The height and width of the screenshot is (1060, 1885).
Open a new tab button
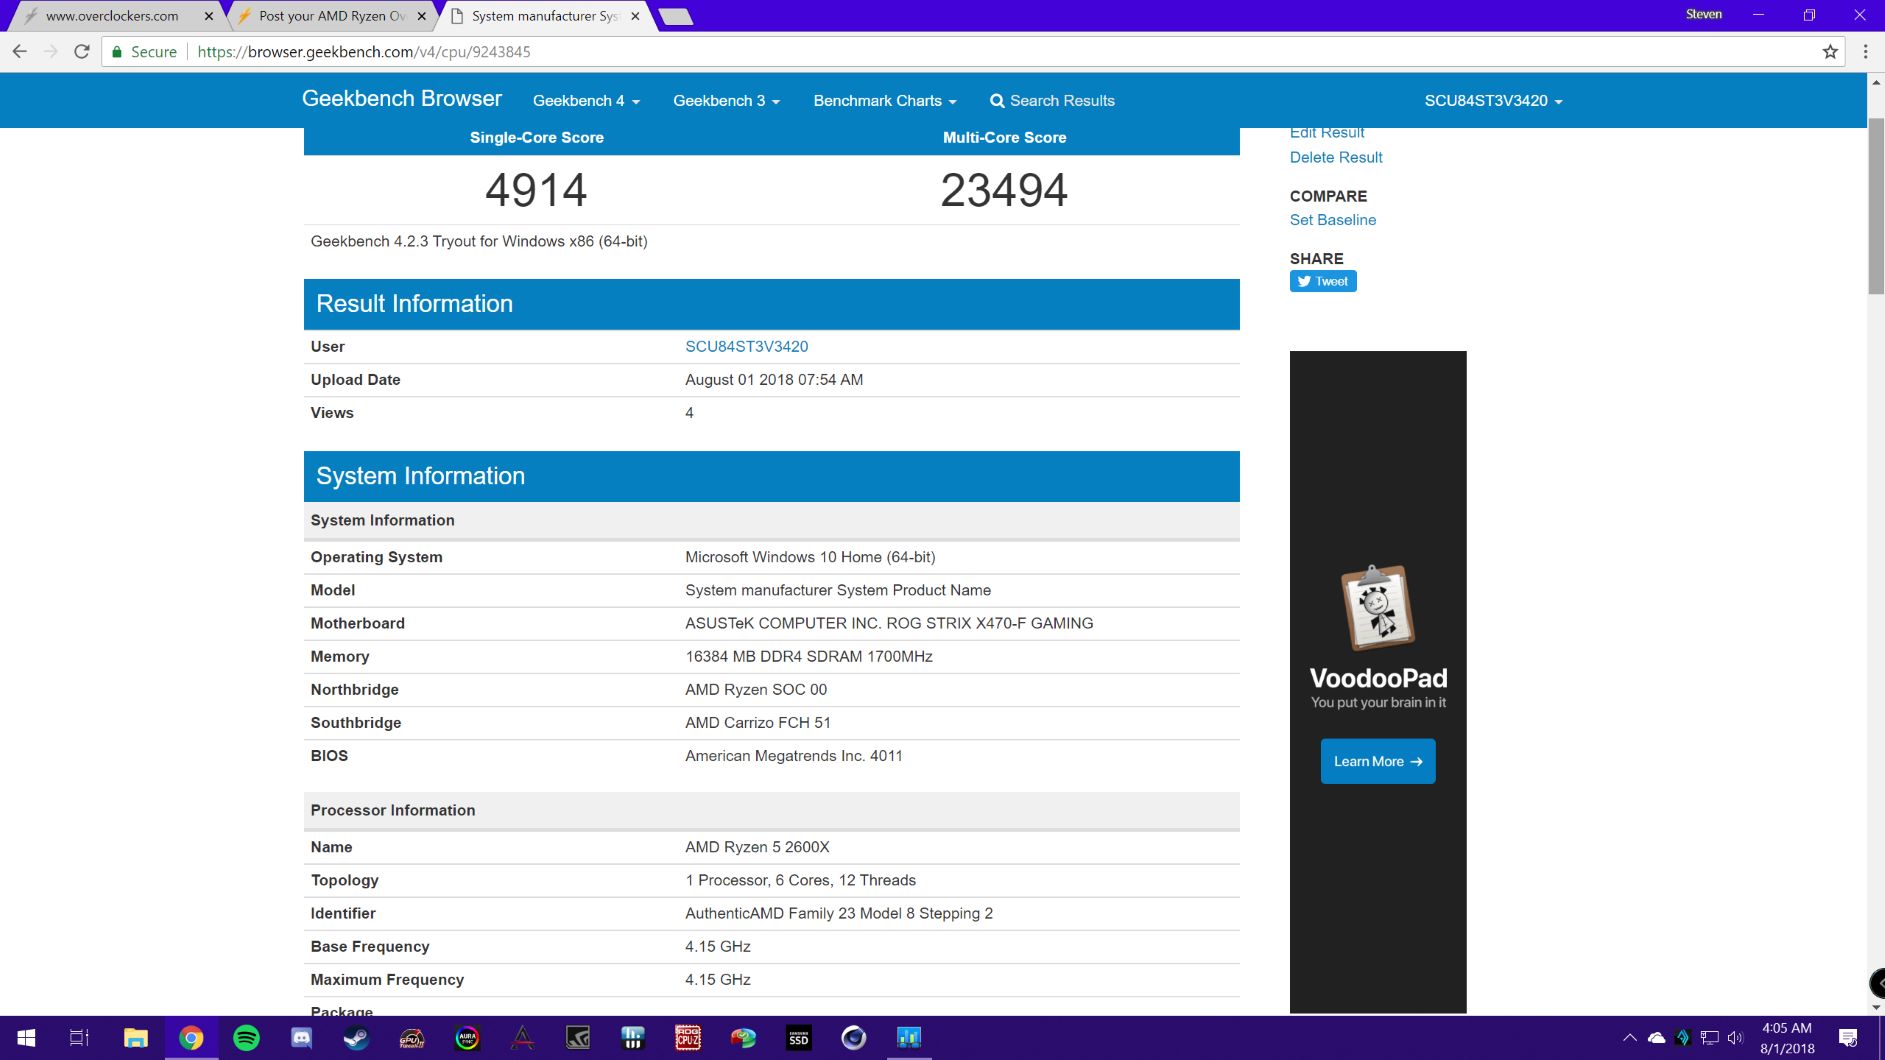click(676, 16)
